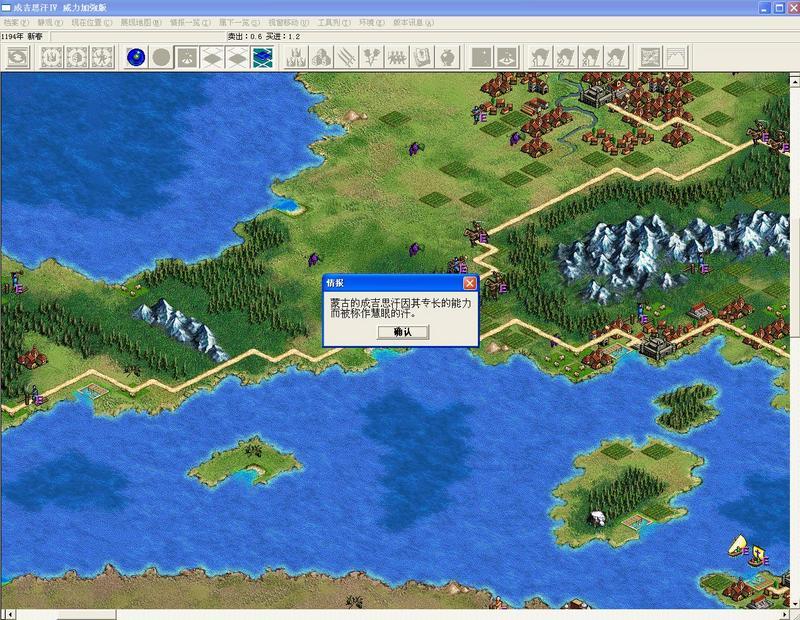
Task: Click the horizontal scrollbar right arrow
Action: 784,614
